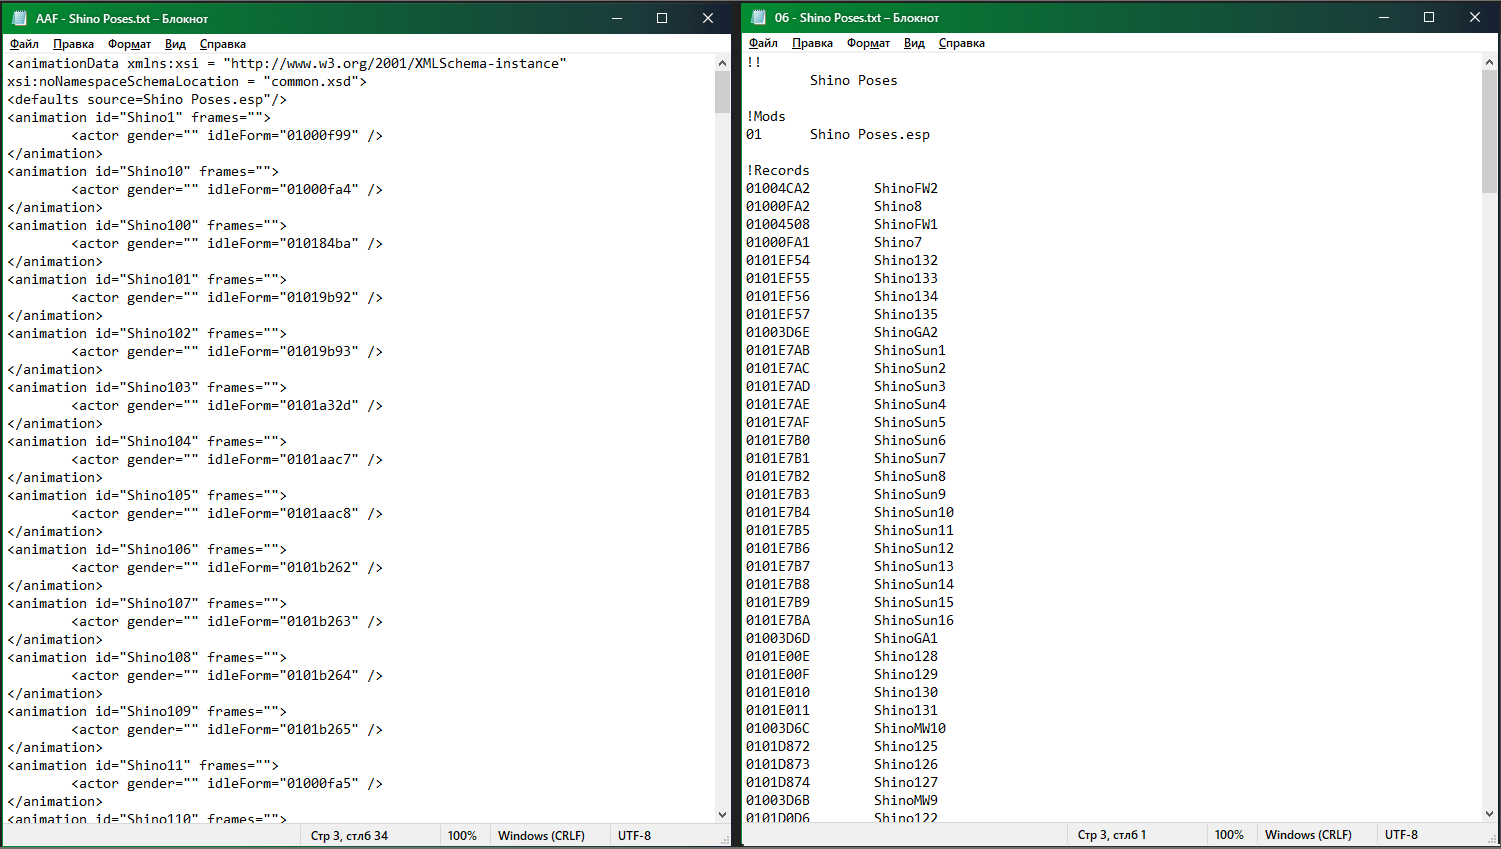
Task: Click 'Shino Poses' heading in 06 window
Action: [x=854, y=80]
